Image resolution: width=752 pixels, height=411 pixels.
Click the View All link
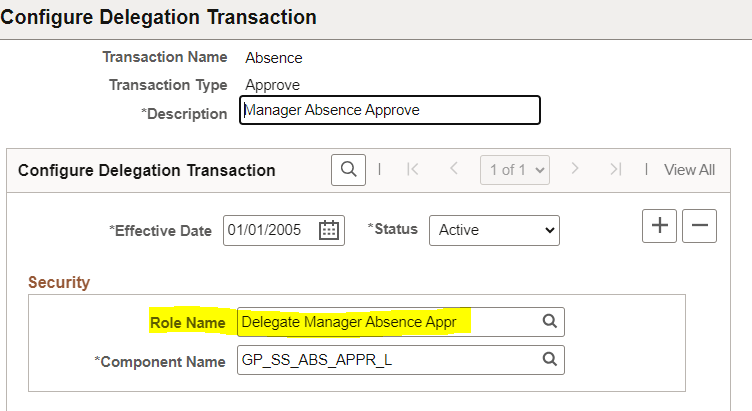point(689,170)
